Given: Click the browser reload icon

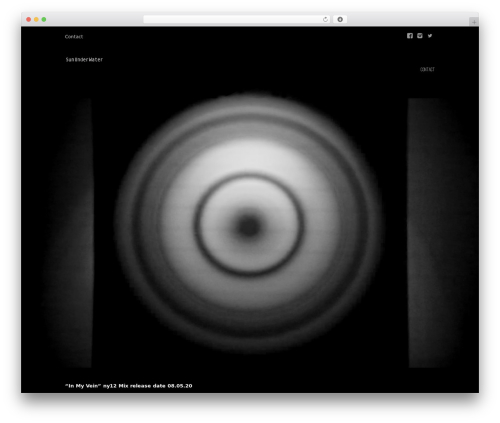Looking at the screenshot, I should [325, 19].
